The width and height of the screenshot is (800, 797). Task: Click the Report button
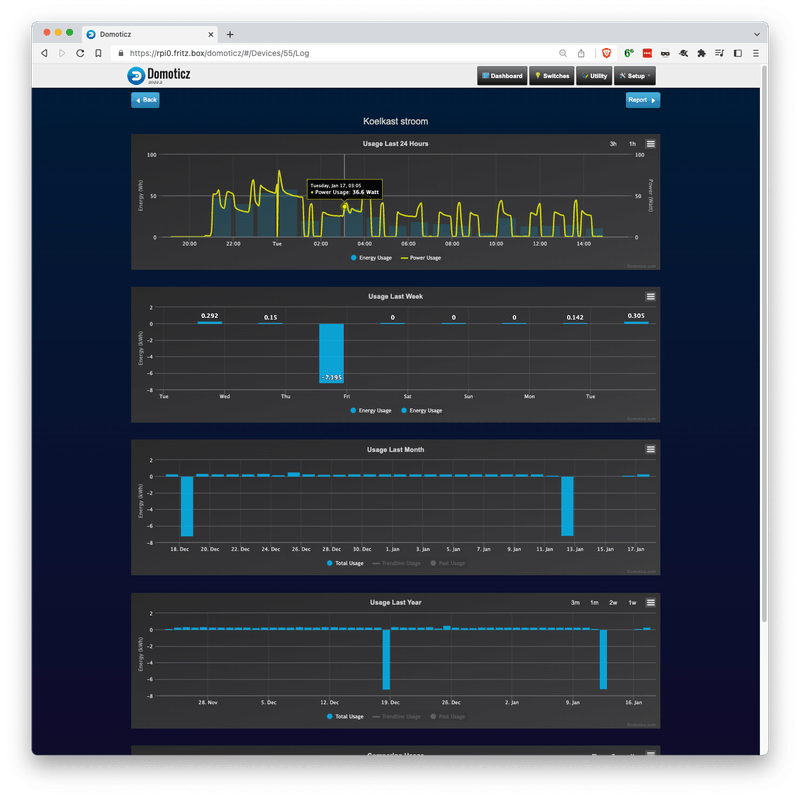pyautogui.click(x=642, y=100)
